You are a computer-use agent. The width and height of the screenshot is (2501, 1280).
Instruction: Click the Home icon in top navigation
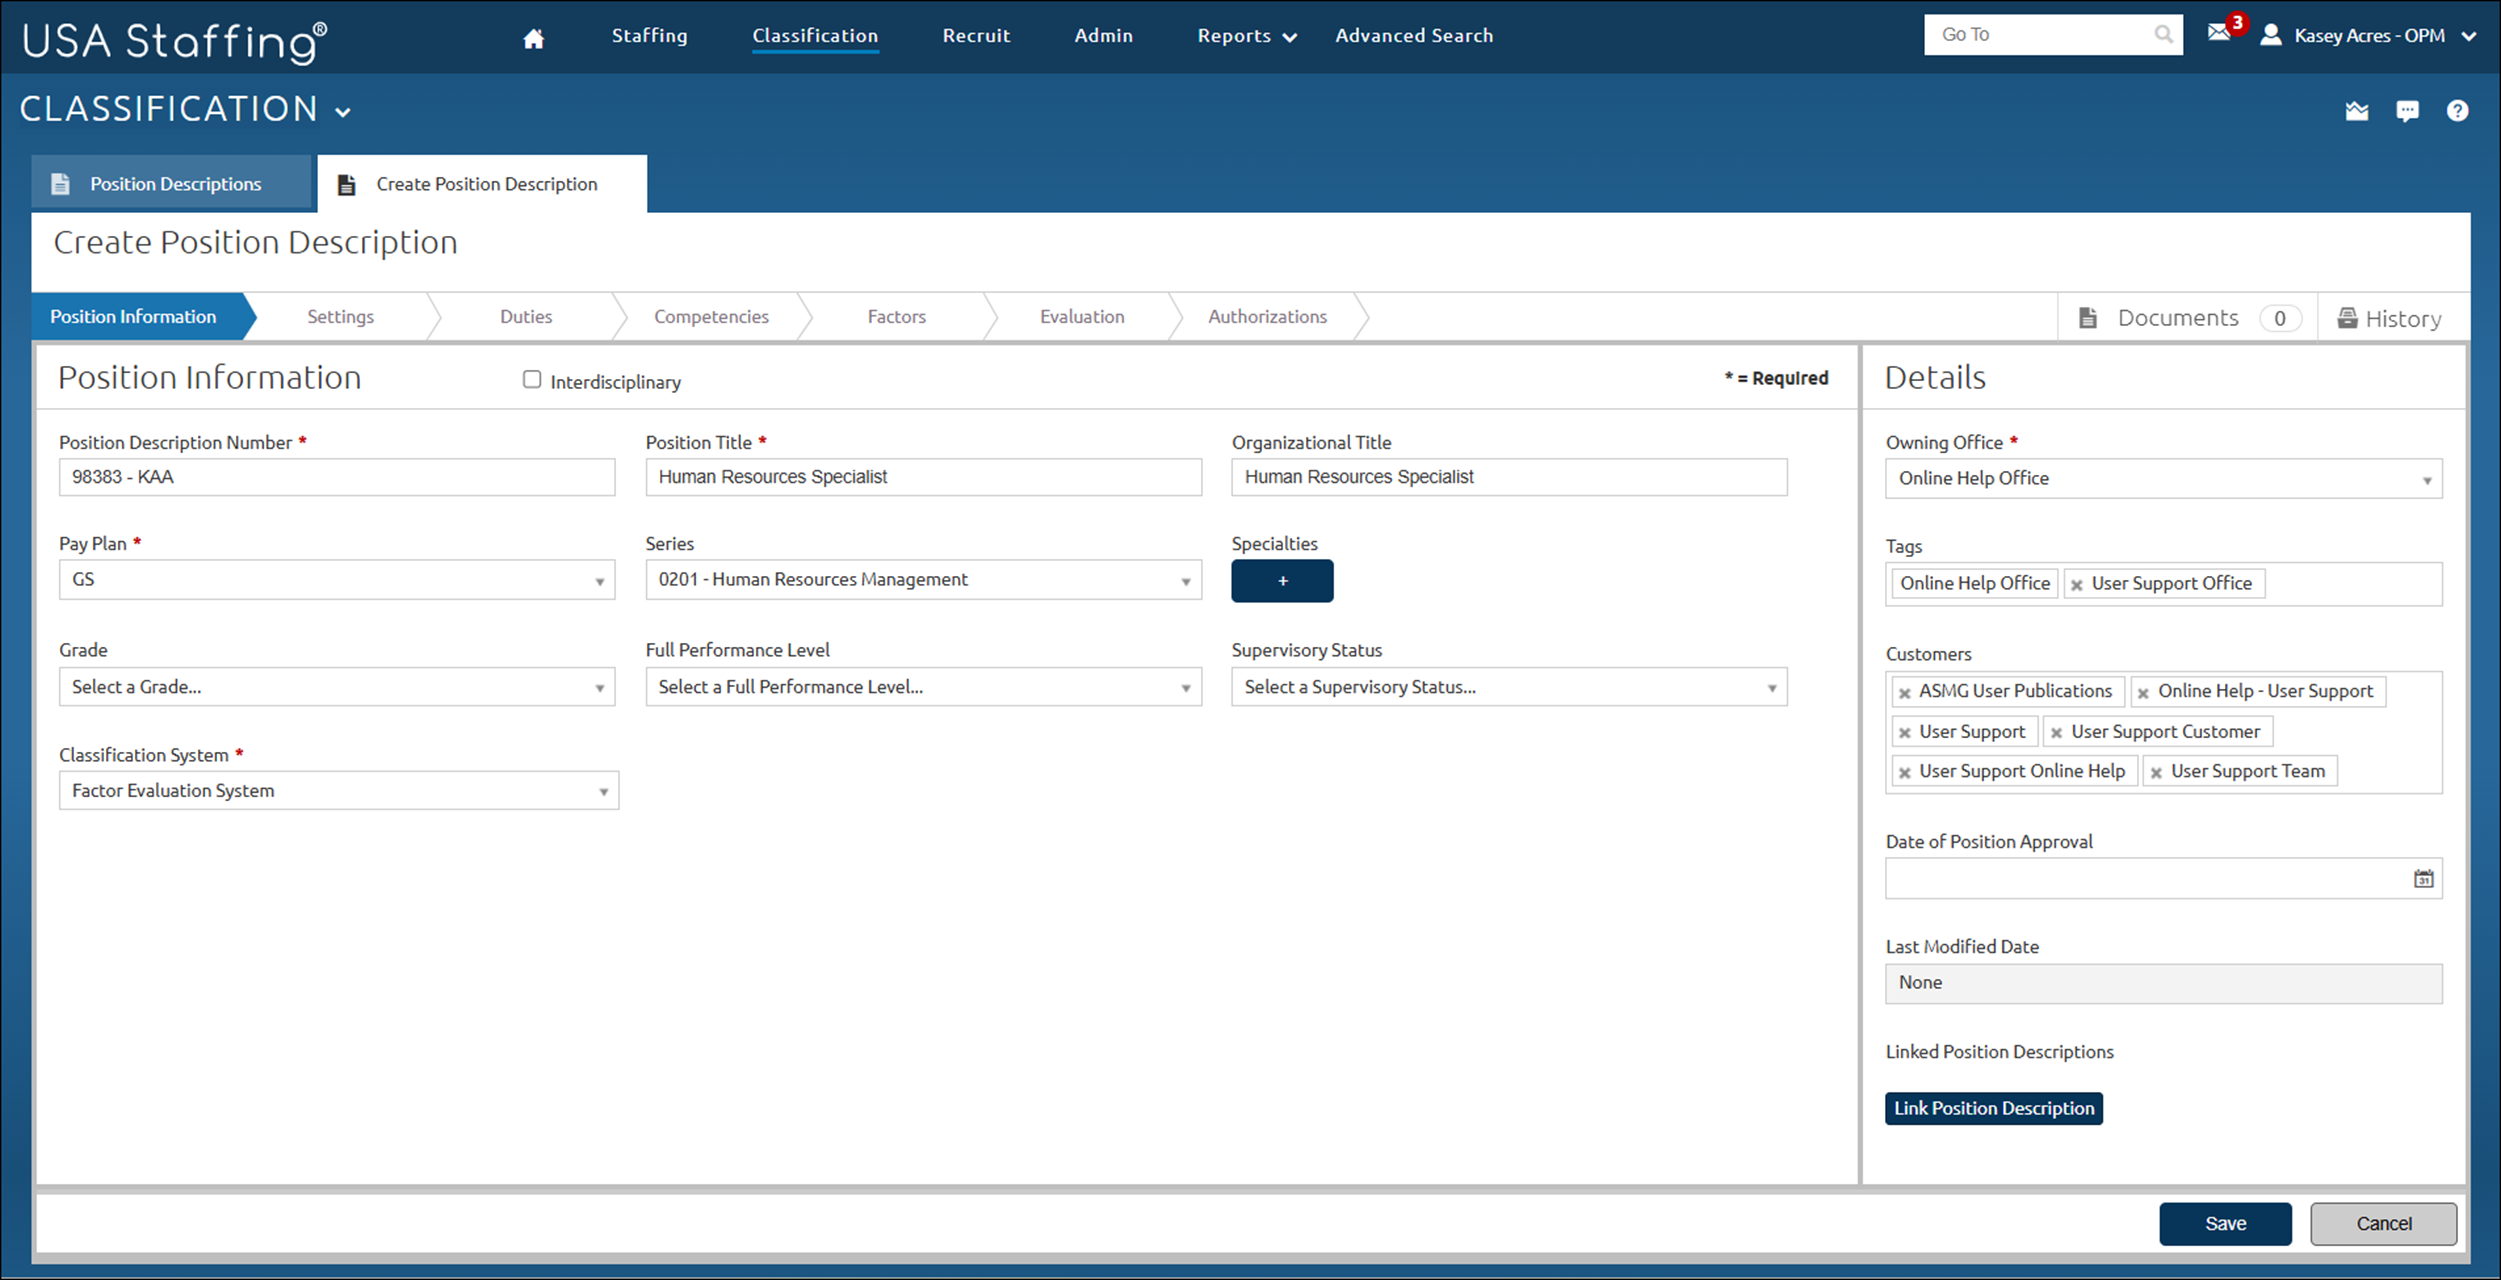pos(534,38)
